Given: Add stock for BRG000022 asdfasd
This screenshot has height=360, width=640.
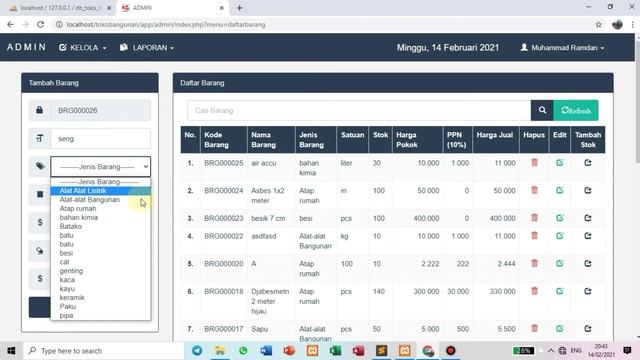Looking at the screenshot, I should click(x=588, y=236).
